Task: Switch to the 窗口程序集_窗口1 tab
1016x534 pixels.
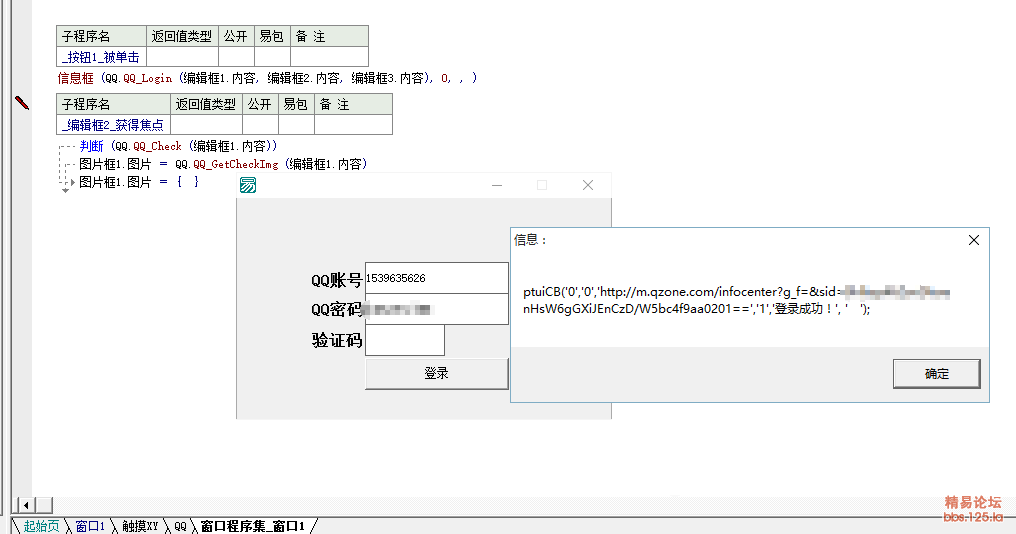Action: (x=252, y=526)
